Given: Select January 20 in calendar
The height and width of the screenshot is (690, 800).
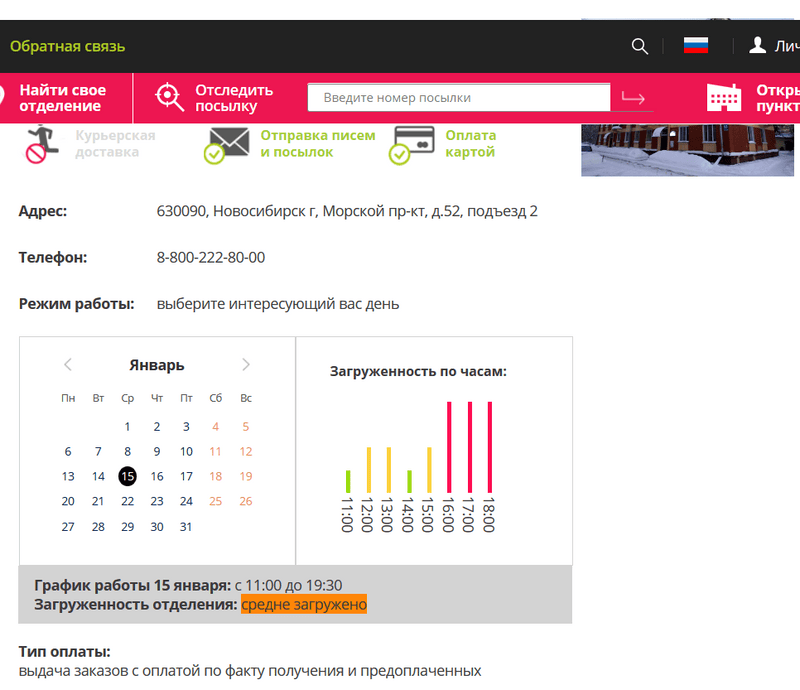Looking at the screenshot, I should click(x=68, y=502).
